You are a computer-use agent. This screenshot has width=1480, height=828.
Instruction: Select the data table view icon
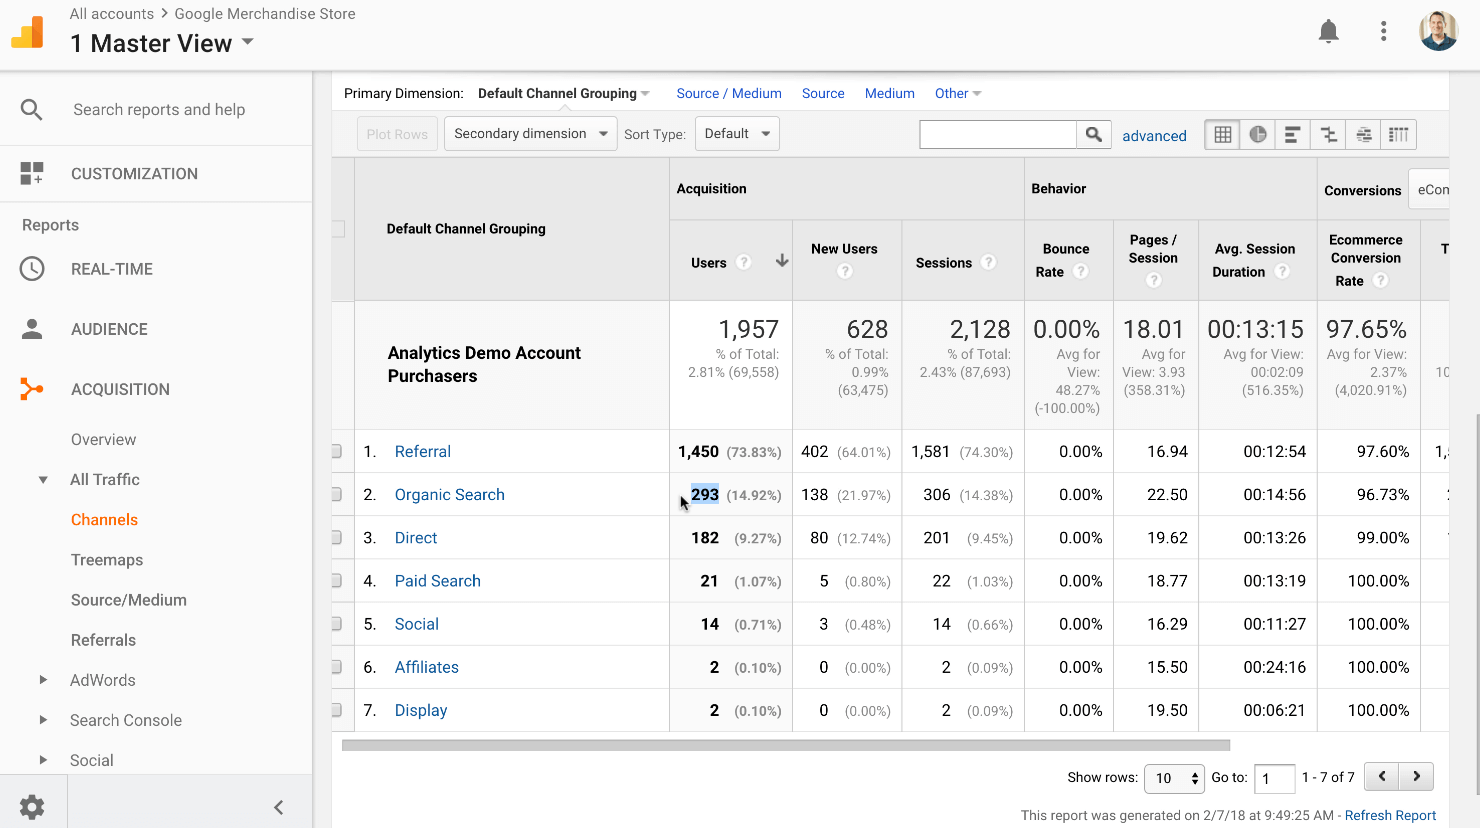point(1222,135)
